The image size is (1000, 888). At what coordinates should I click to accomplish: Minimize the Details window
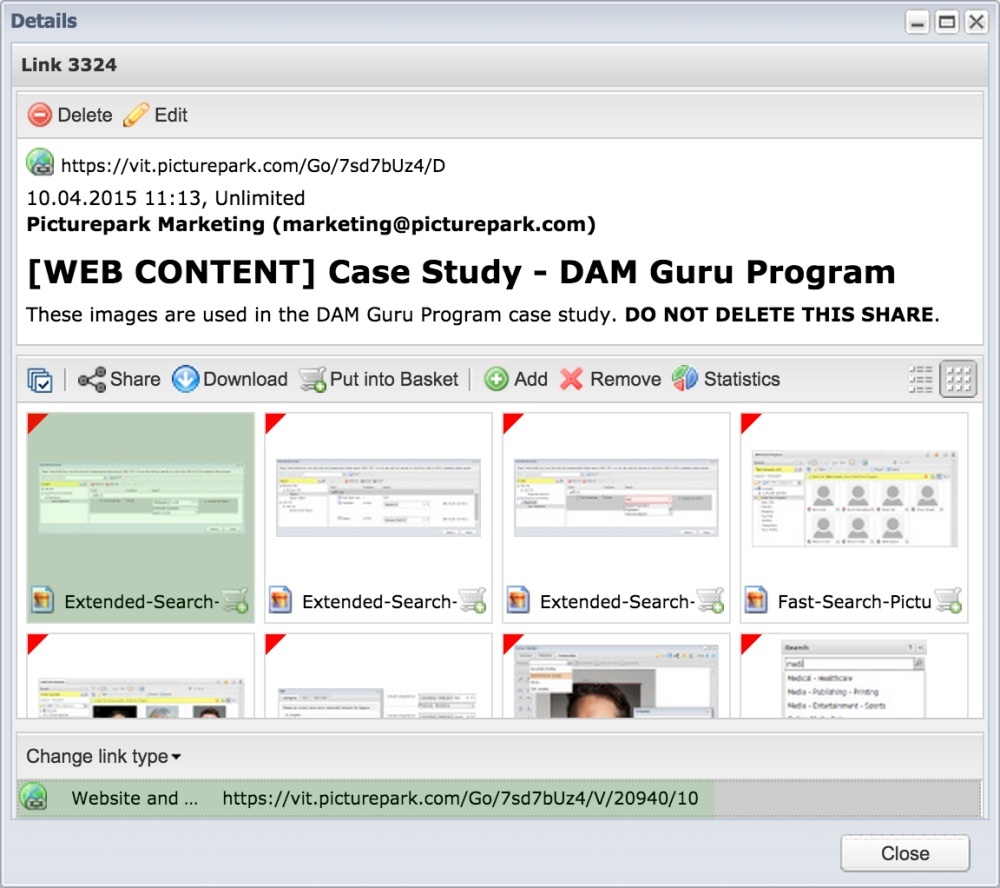917,22
